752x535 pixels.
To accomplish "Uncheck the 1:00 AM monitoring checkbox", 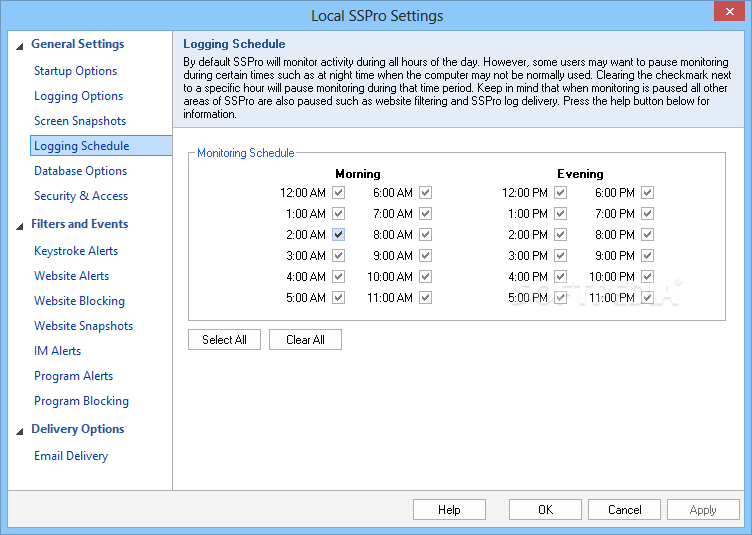I will click(x=339, y=213).
